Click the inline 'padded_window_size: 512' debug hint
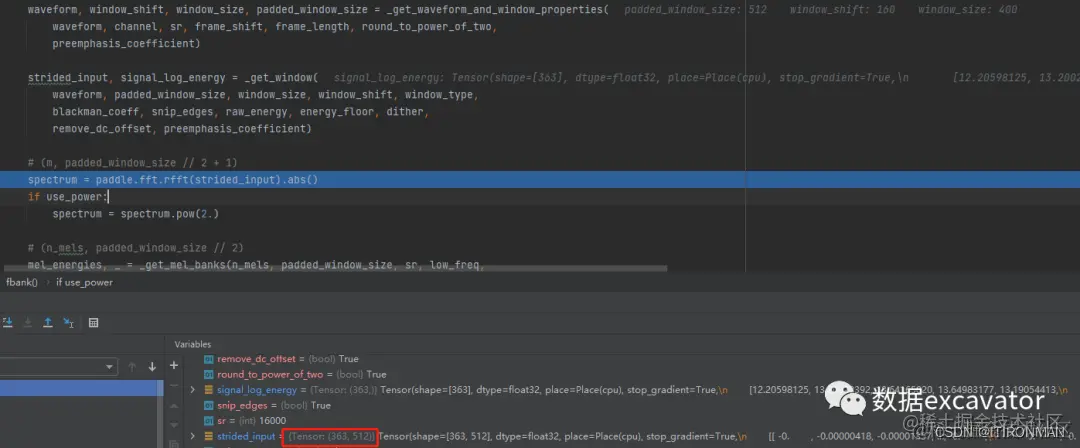 coord(696,10)
